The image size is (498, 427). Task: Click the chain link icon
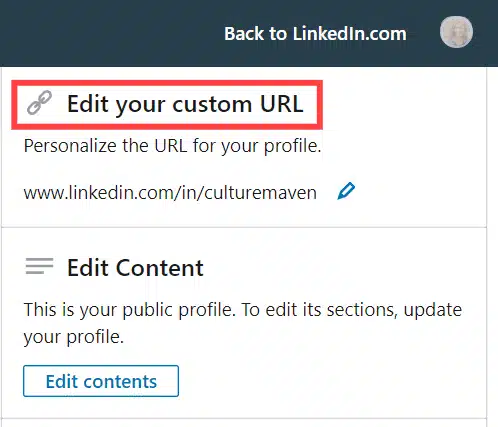[x=39, y=102]
